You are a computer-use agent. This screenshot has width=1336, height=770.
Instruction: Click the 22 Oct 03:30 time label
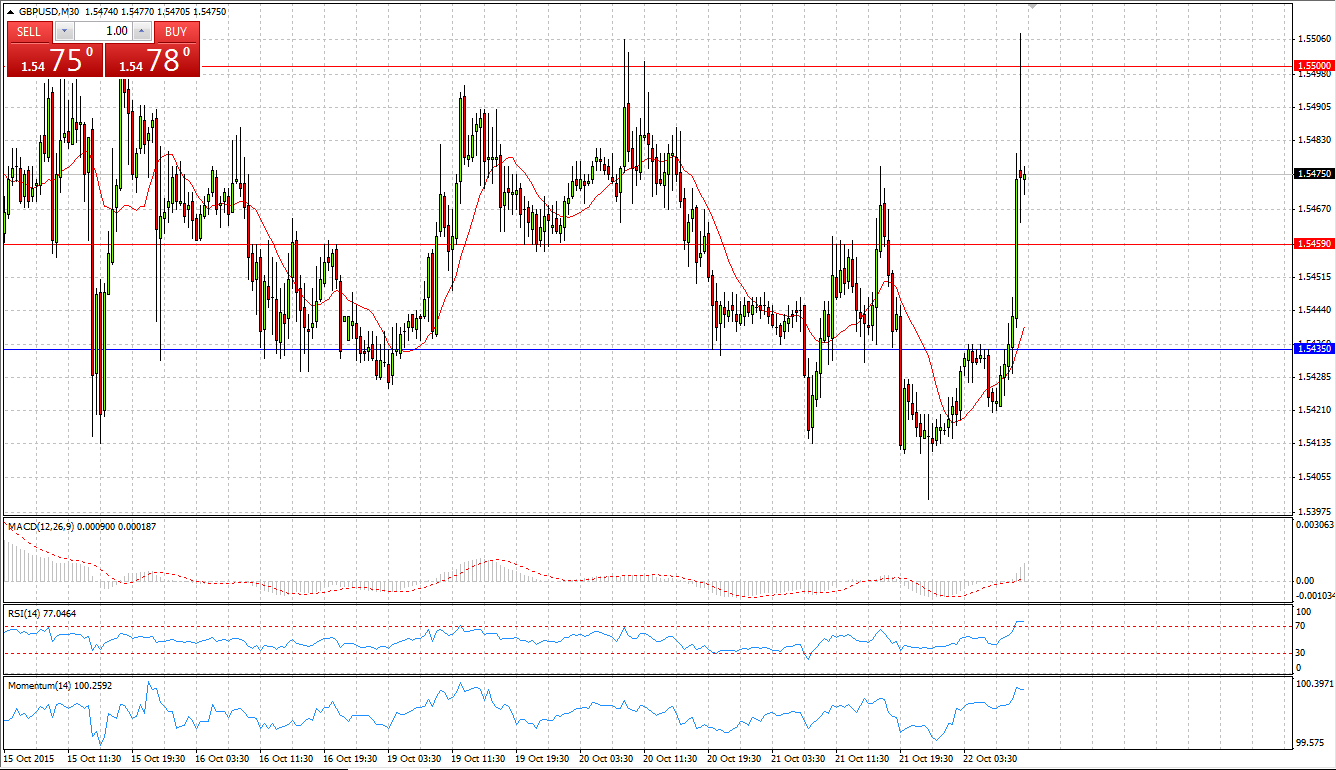pyautogui.click(x=991, y=759)
